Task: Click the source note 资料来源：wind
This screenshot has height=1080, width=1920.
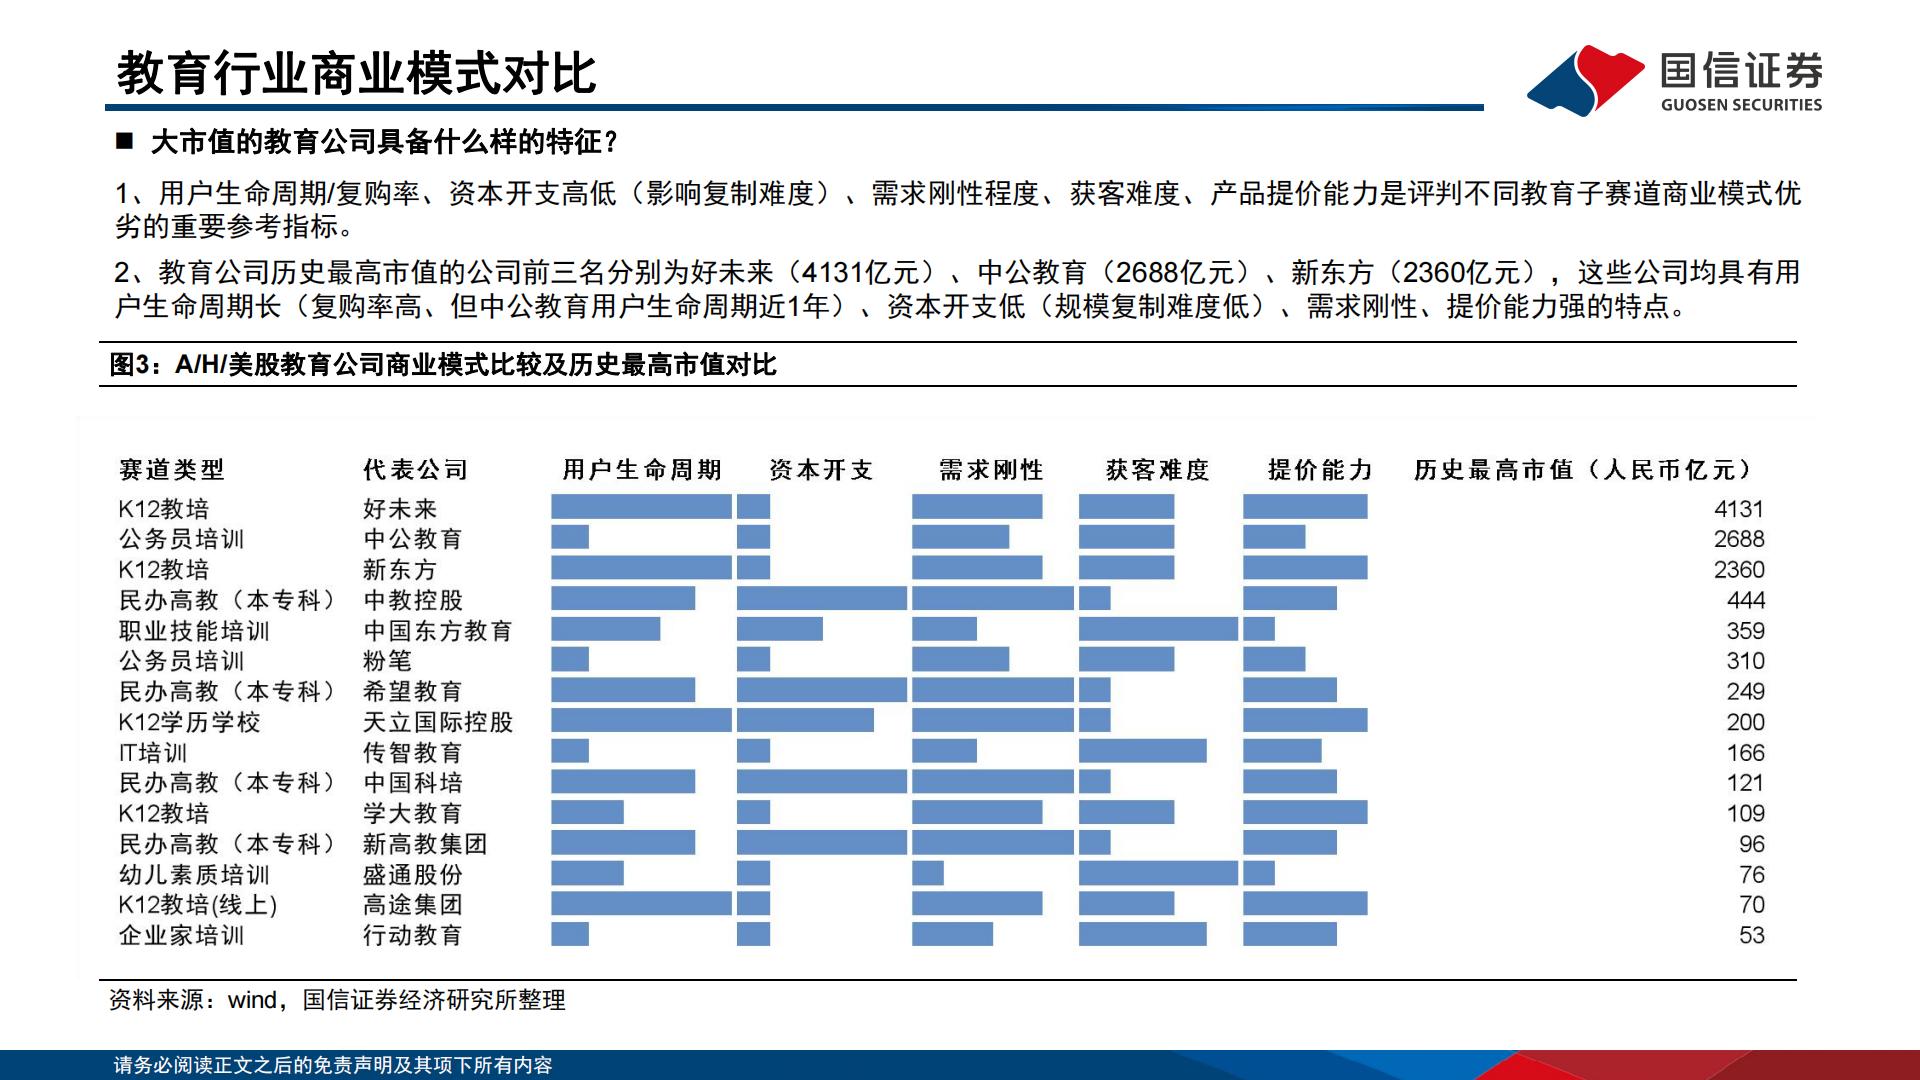Action: point(337,1000)
